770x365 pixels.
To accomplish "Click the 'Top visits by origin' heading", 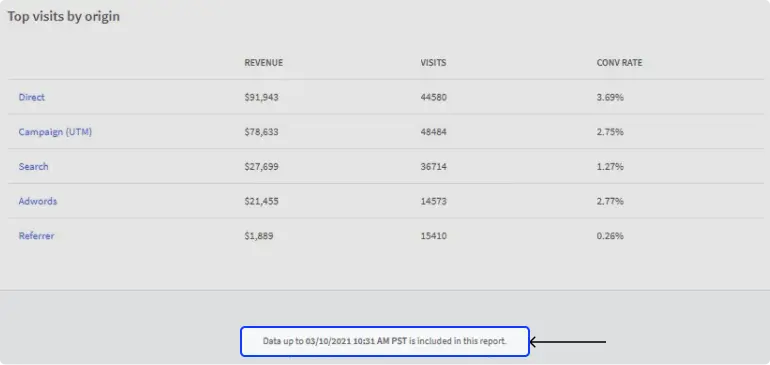I will 63,16.
